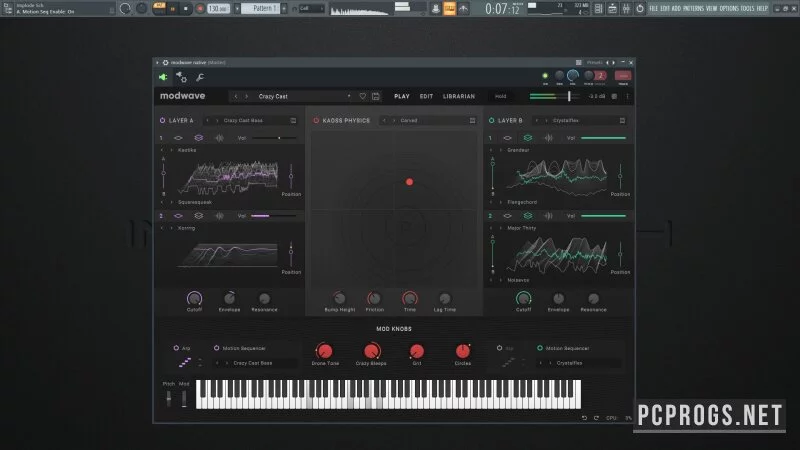Open FL Studio Pattern 1 selector
The height and width of the screenshot is (450, 800).
click(262, 9)
